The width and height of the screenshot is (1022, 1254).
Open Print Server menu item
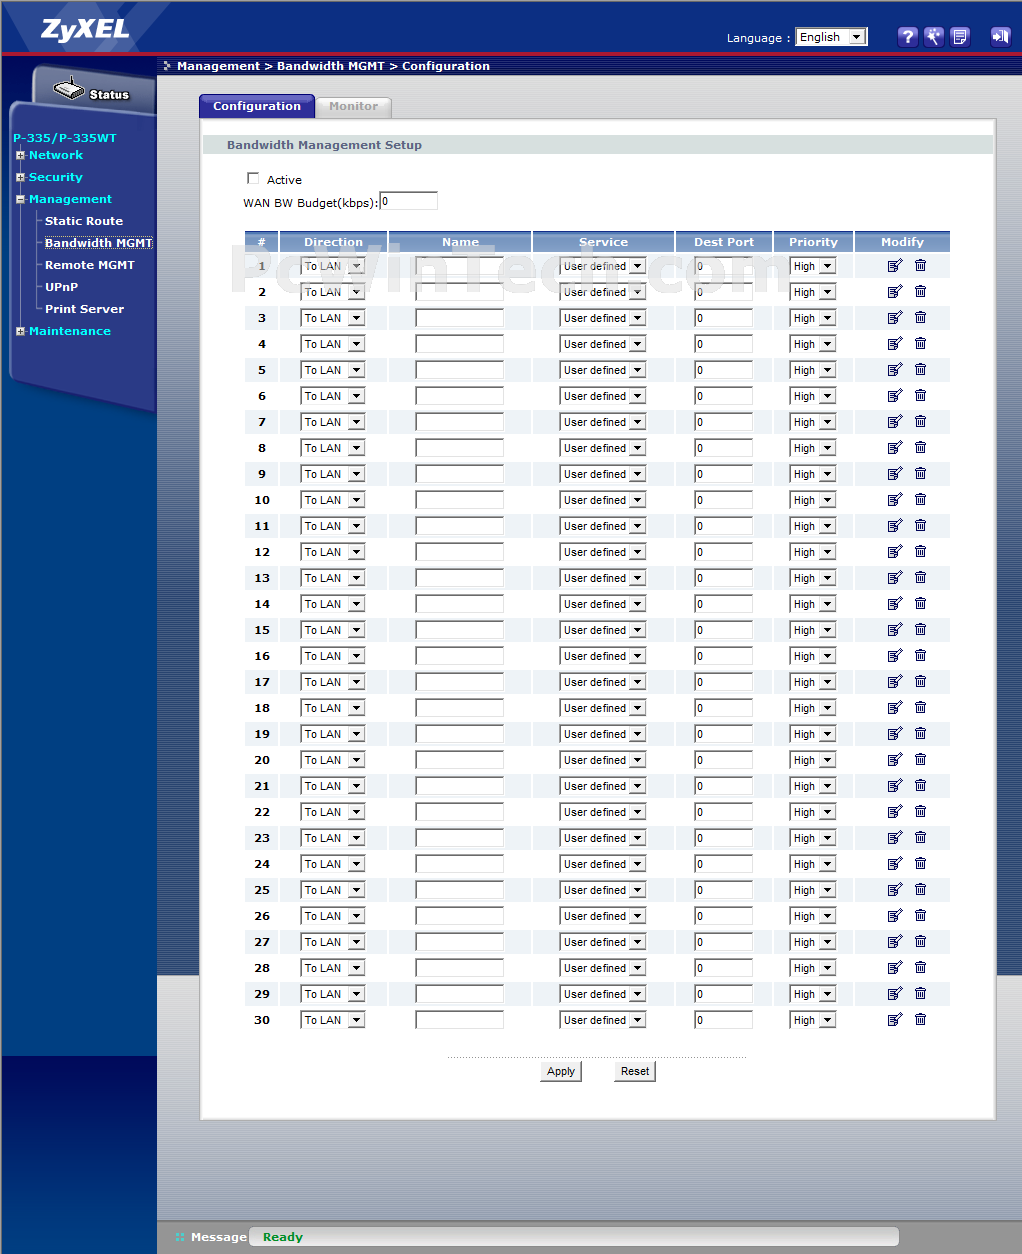point(85,309)
